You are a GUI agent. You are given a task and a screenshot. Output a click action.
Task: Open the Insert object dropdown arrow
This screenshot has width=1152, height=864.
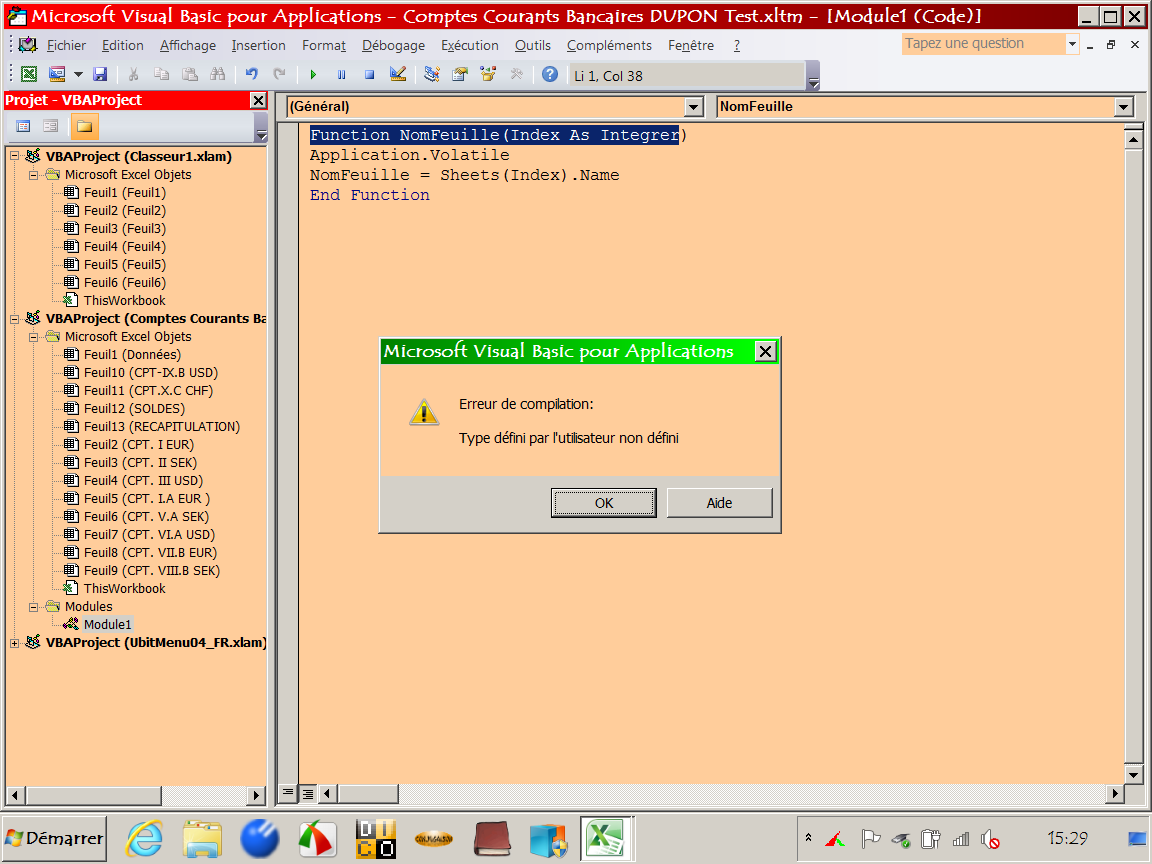point(78,74)
